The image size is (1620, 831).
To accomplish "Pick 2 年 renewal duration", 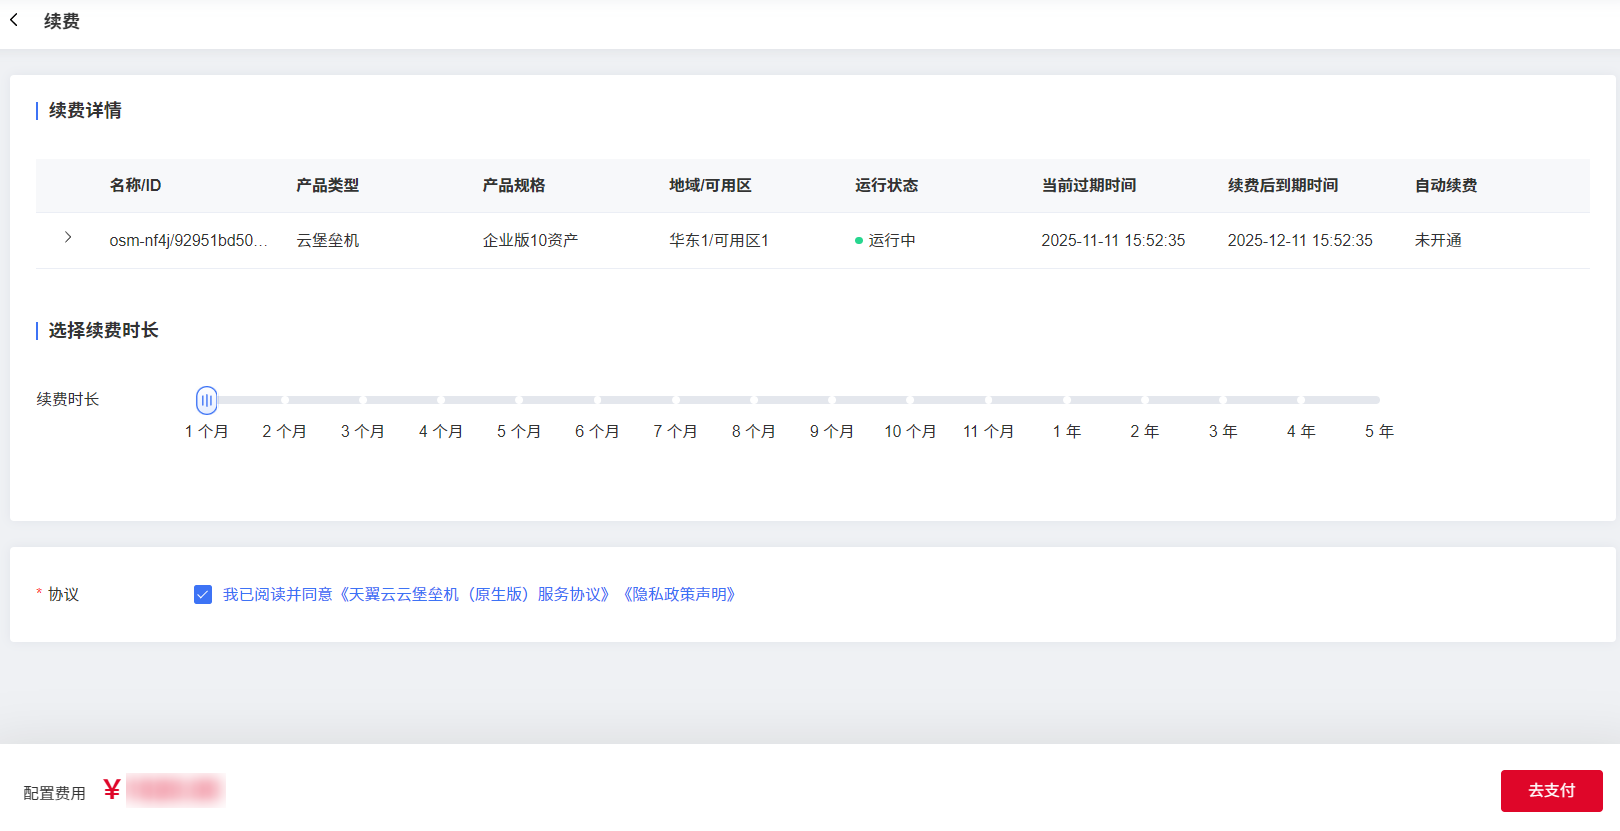I will 1144,400.
